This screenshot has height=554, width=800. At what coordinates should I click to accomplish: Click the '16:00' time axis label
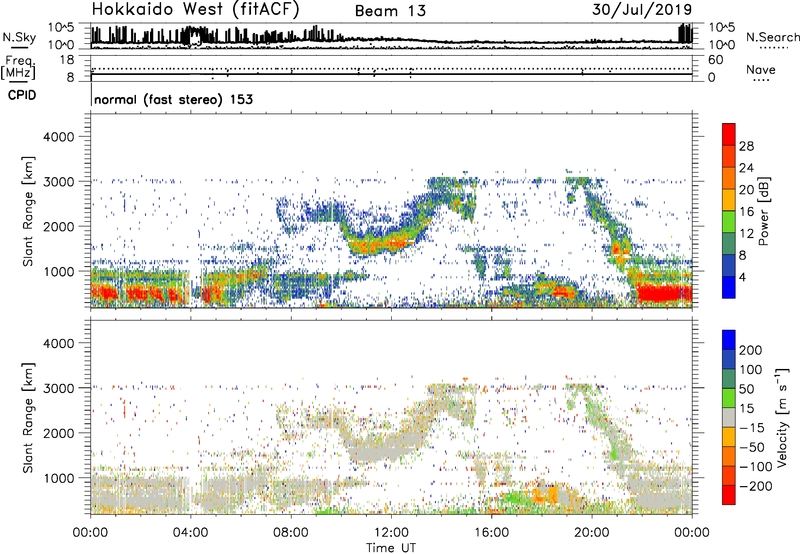coord(491,533)
